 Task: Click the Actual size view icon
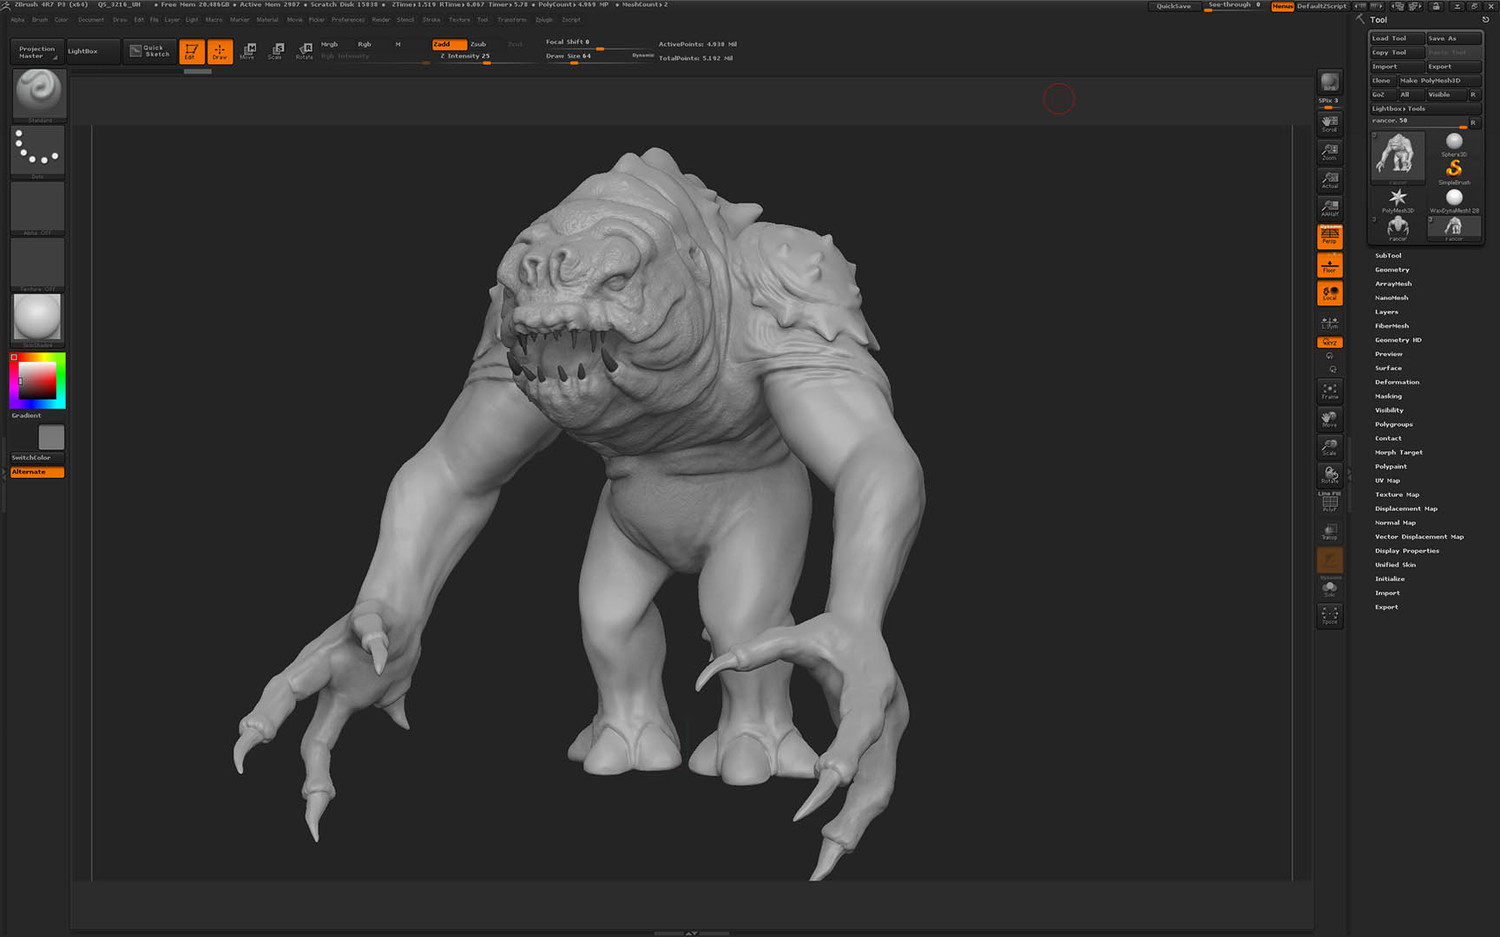click(1329, 180)
